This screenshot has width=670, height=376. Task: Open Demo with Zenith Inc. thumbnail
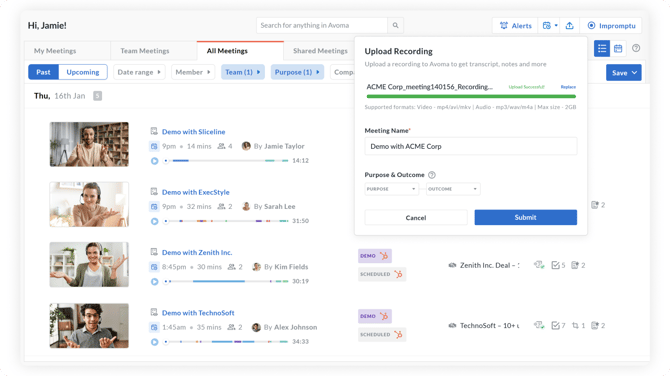tap(89, 264)
